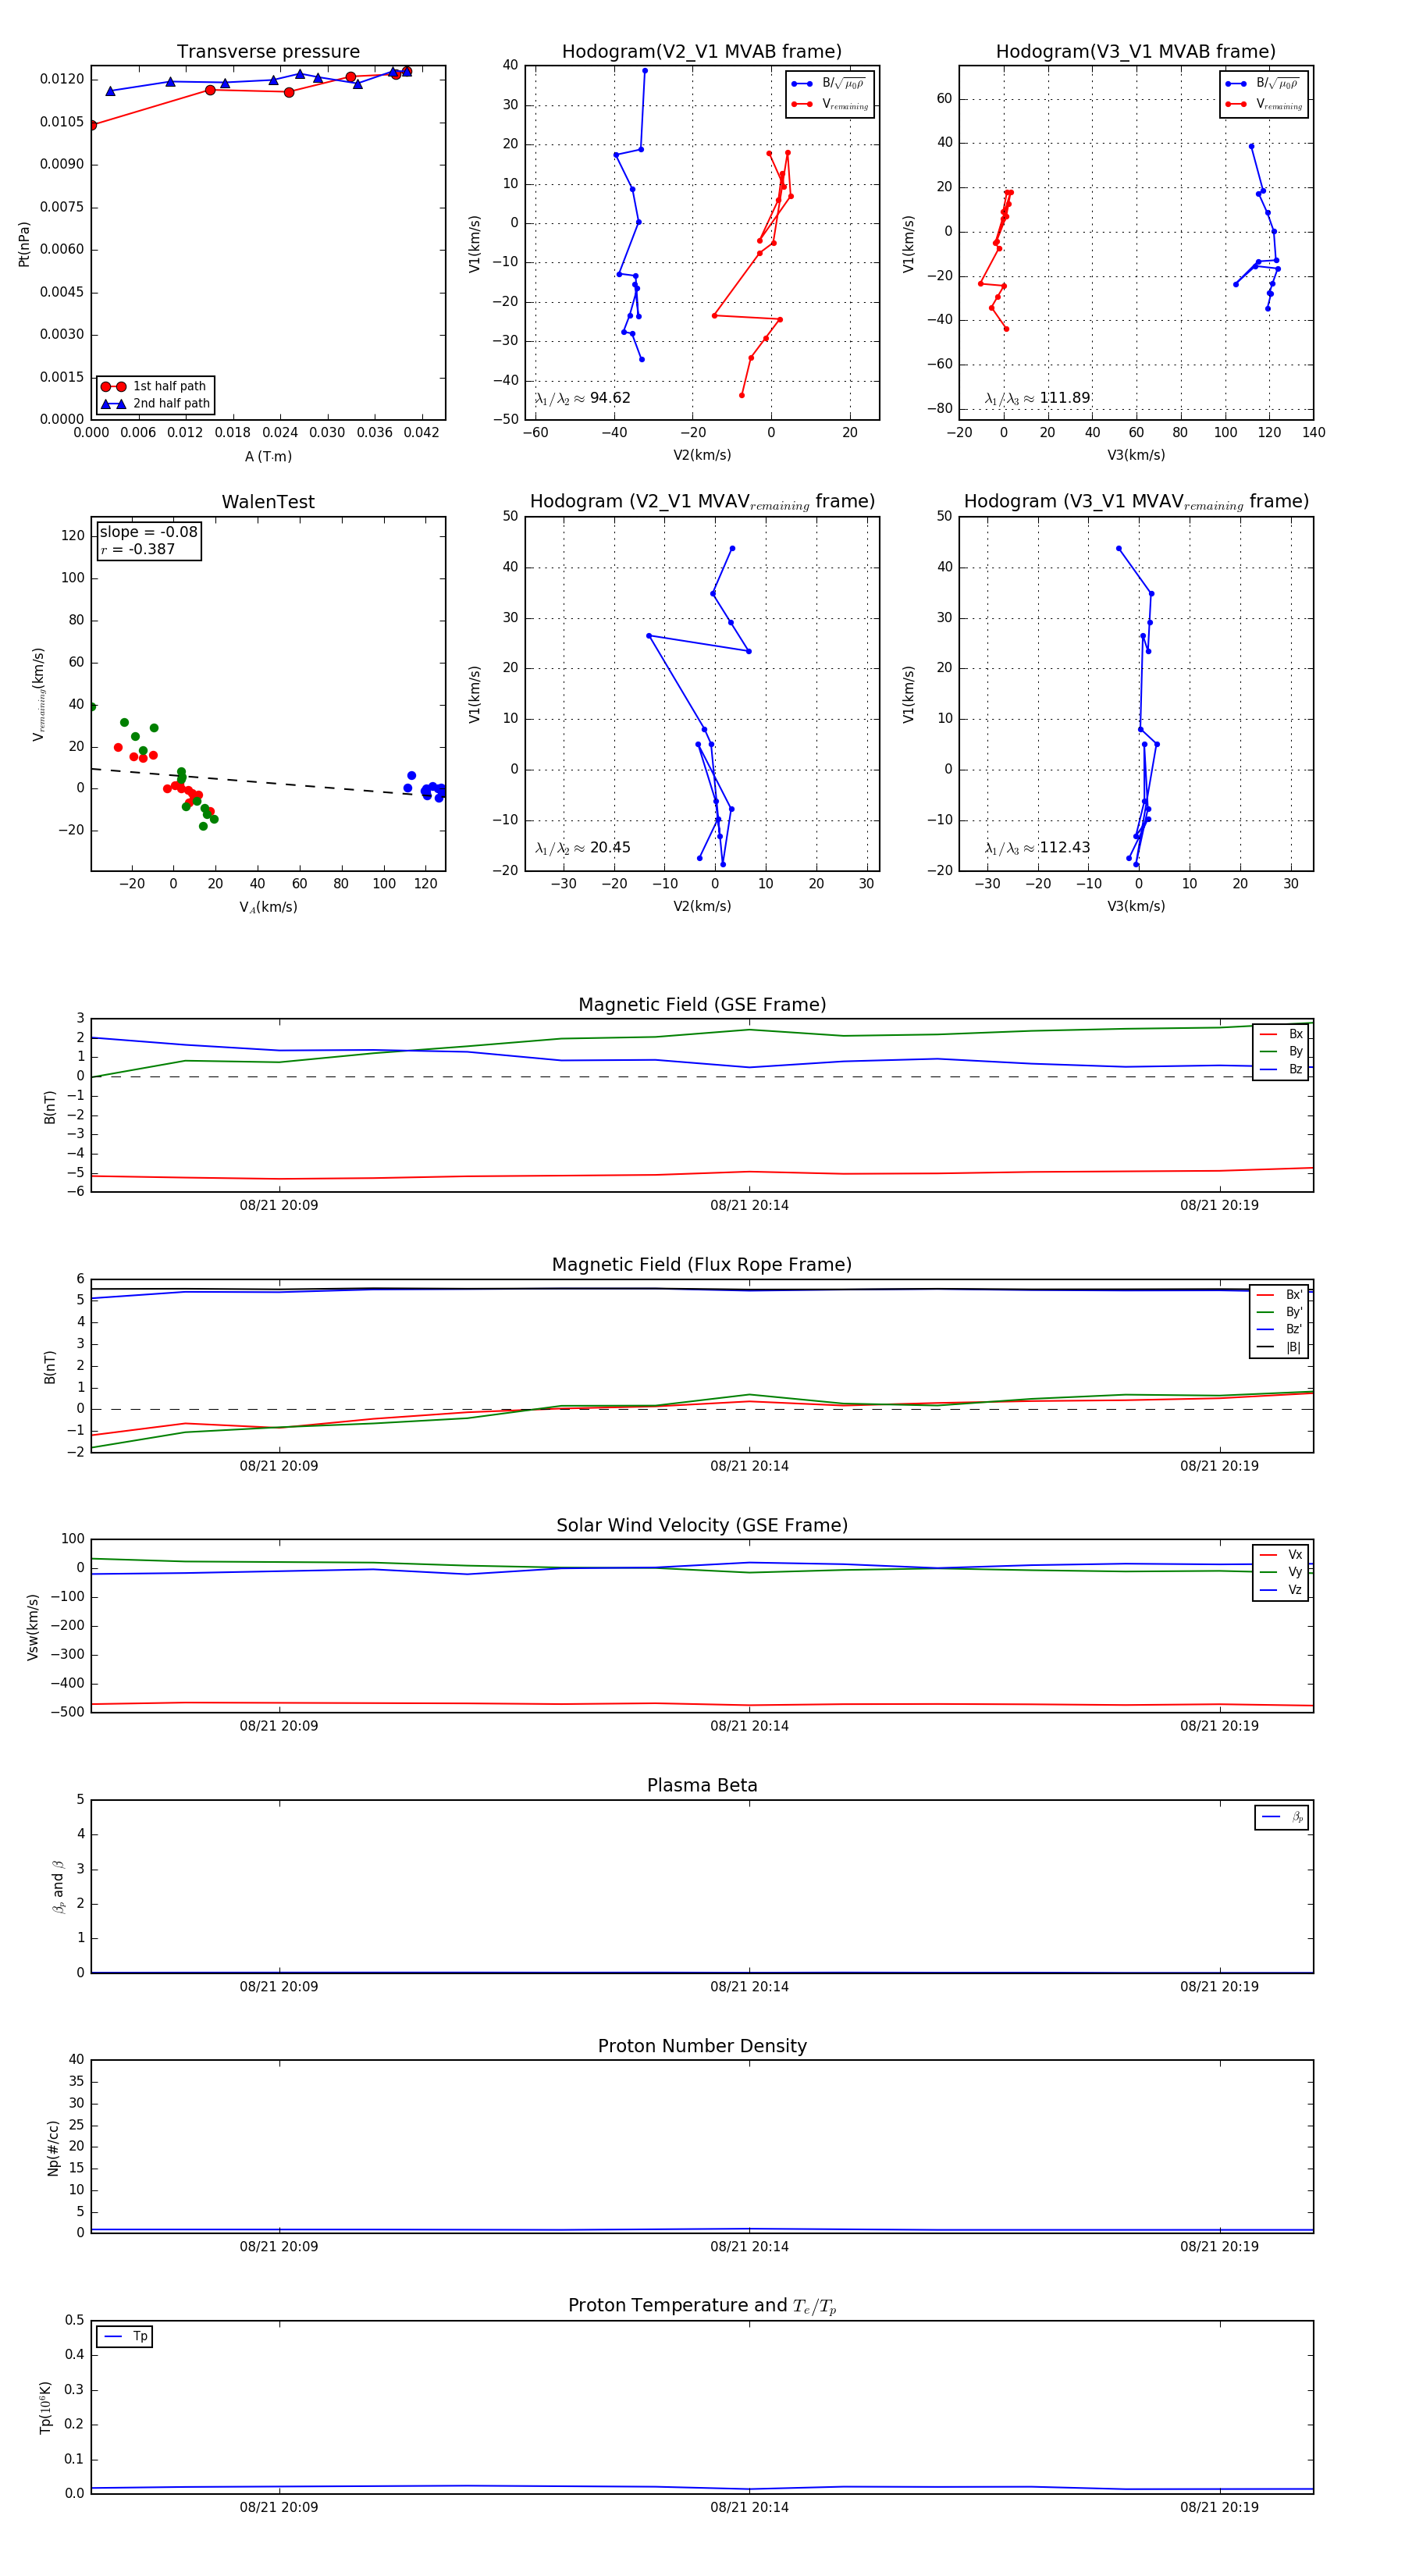This screenshot has height=2576, width=1405.
Task: Click the 'Hodogram(V2_V1 MVAB frame)' title
Action: point(702,52)
